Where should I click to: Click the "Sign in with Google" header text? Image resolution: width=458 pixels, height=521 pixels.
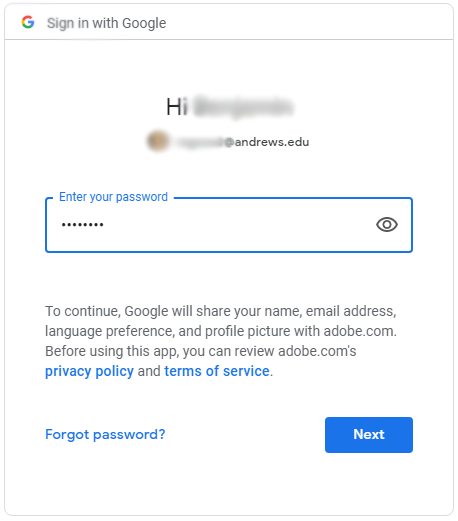106,23
